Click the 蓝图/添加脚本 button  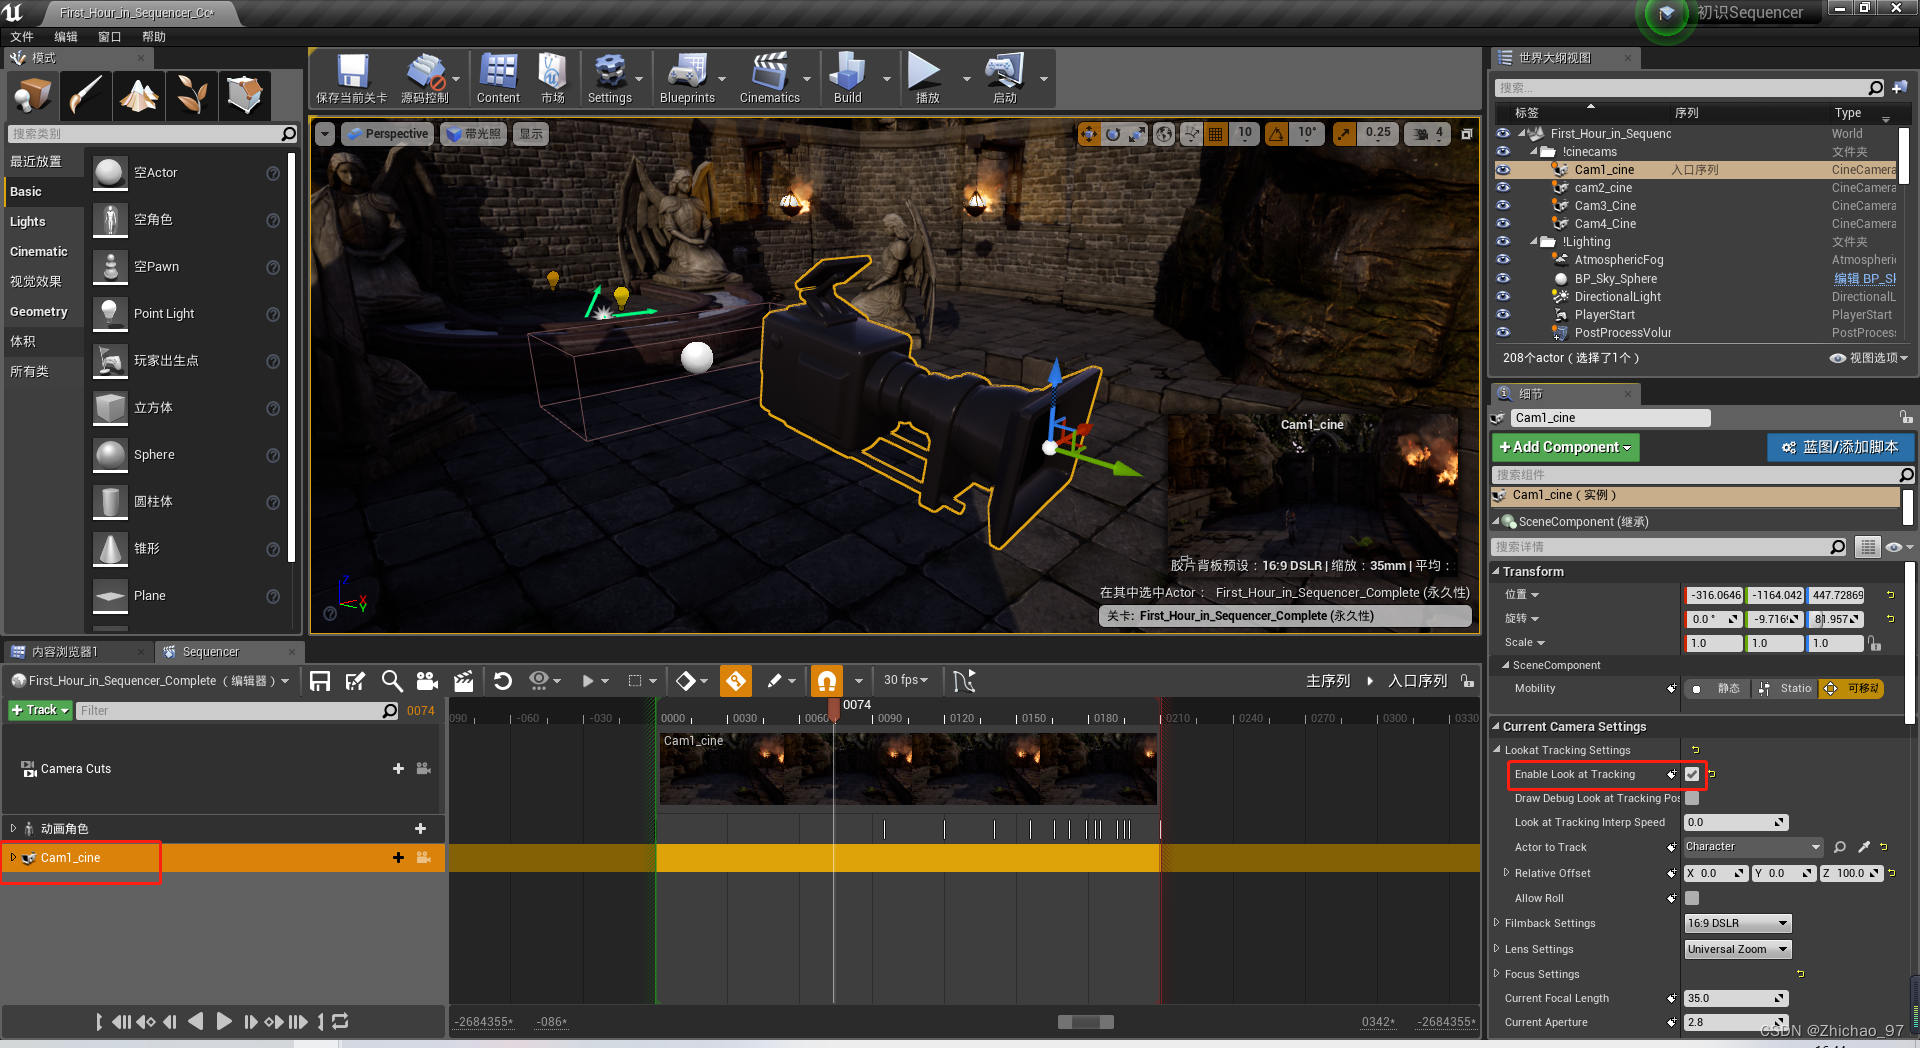tap(1840, 447)
